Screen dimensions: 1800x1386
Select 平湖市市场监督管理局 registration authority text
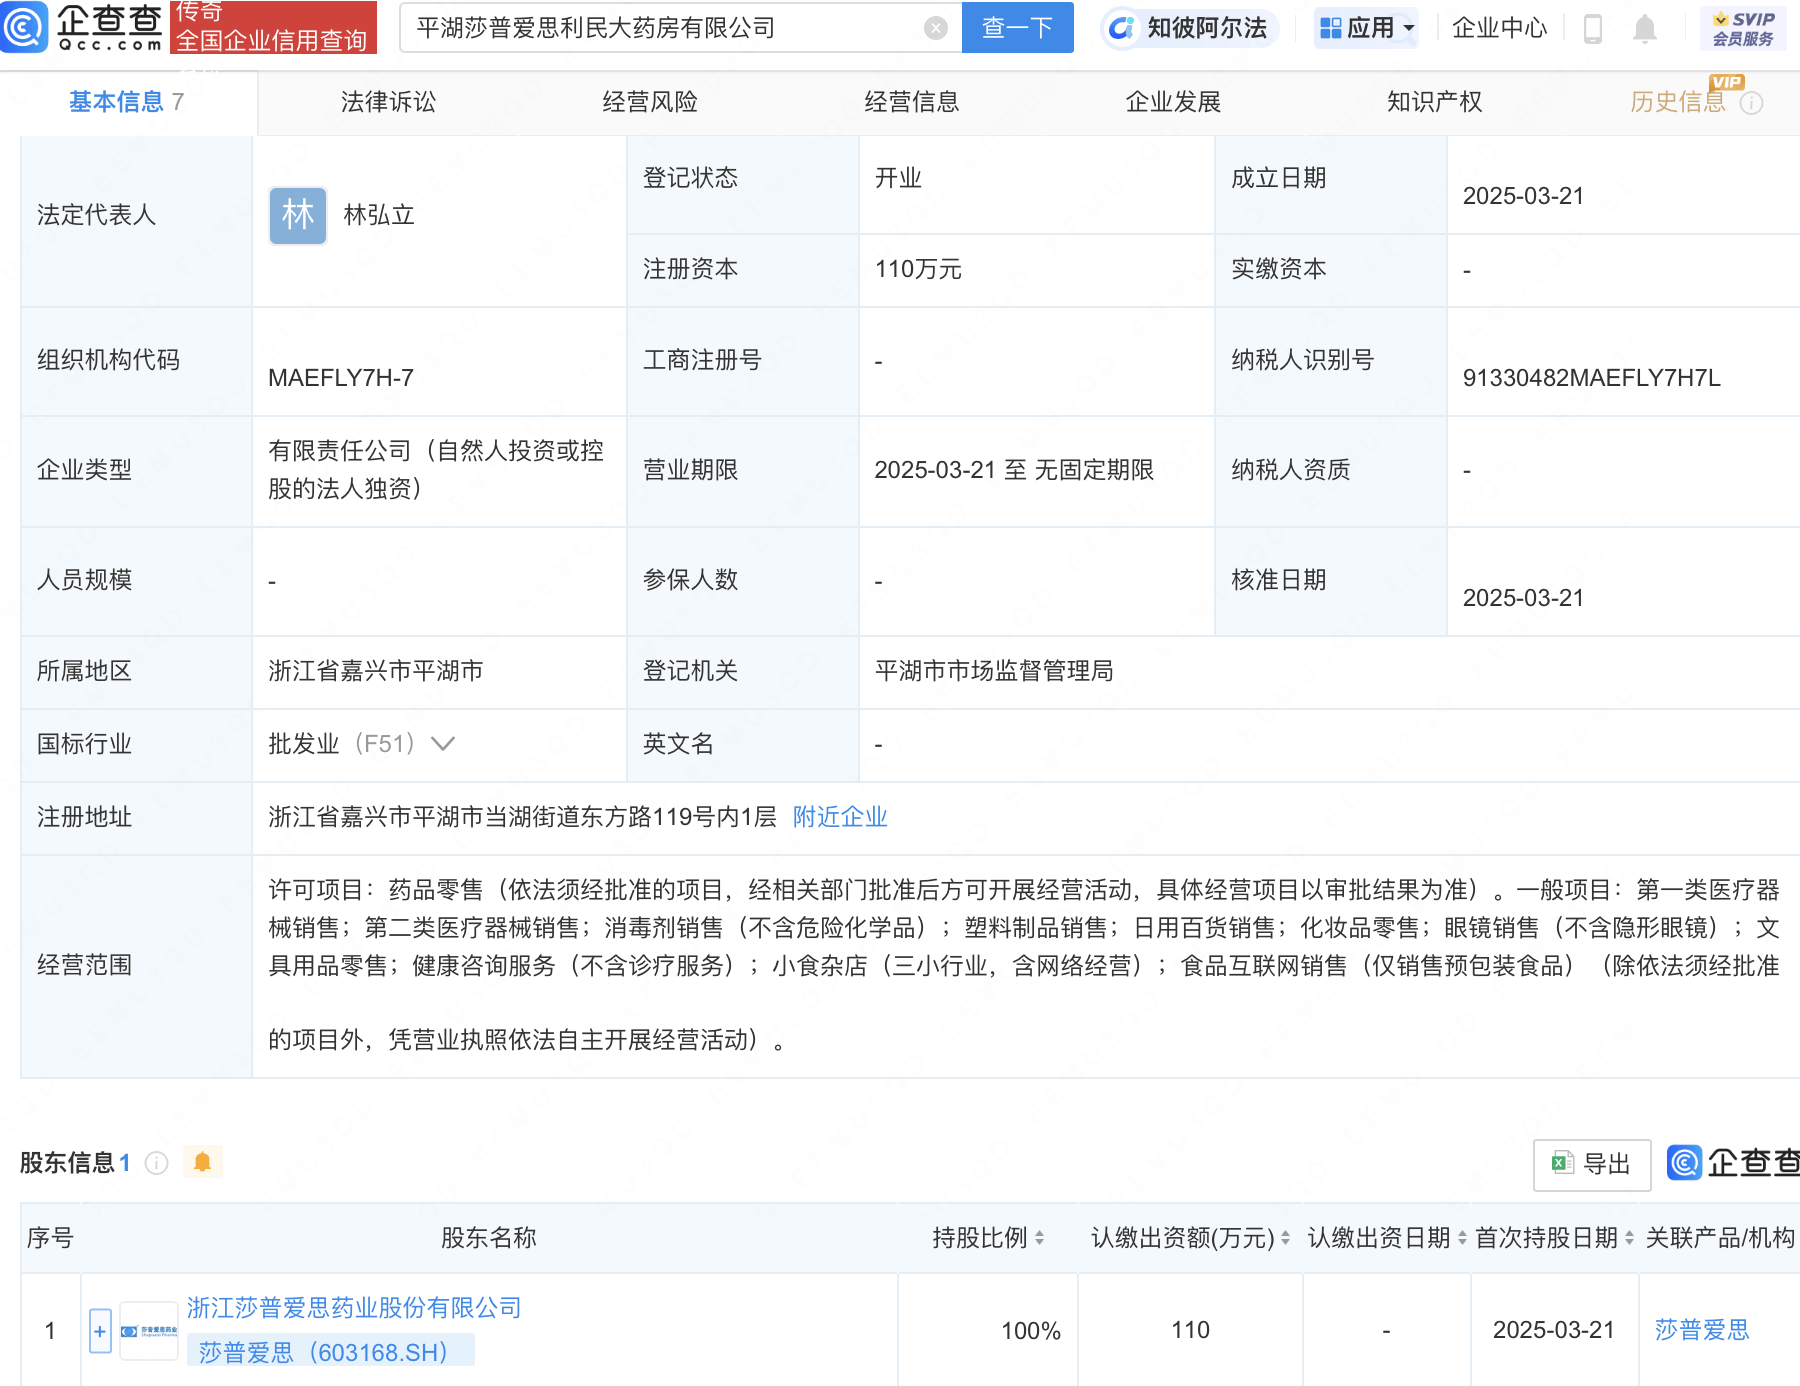(x=994, y=671)
